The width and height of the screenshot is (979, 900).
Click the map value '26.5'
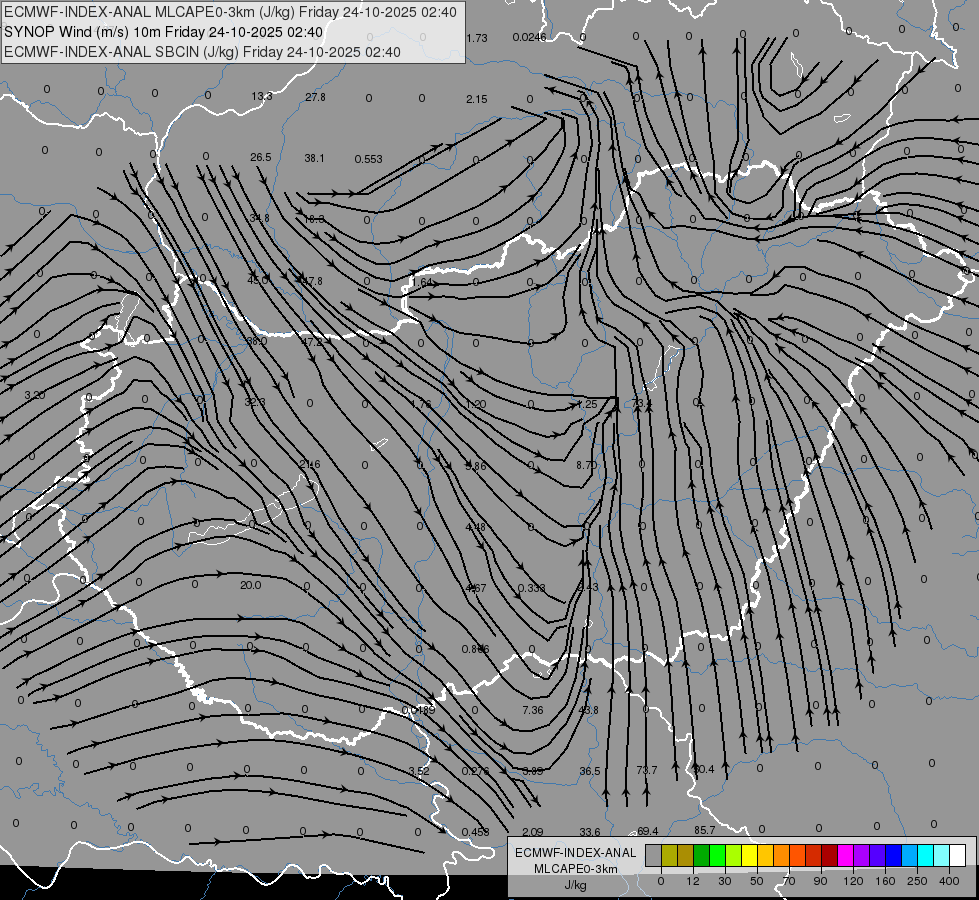[x=260, y=157]
